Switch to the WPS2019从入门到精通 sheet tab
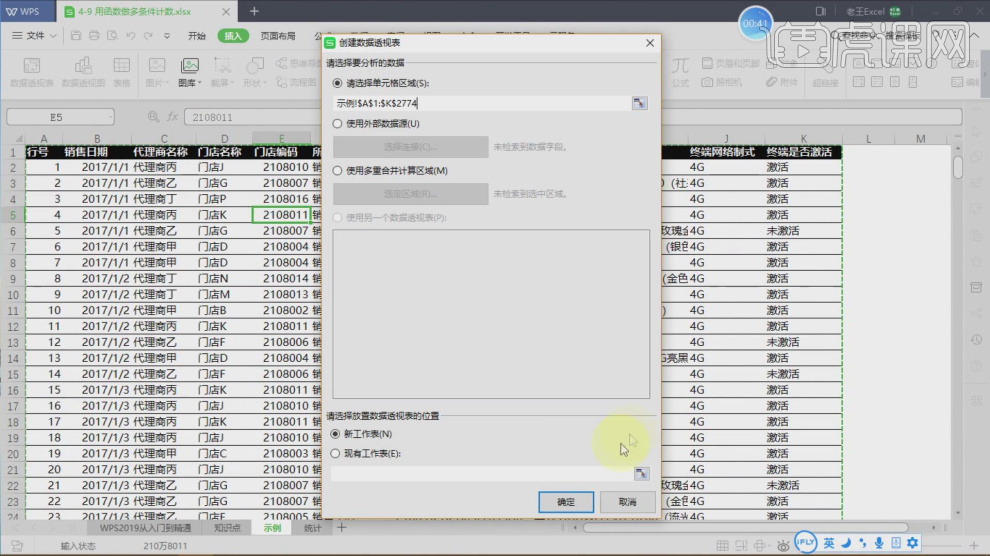This screenshot has height=556, width=990. [x=146, y=528]
